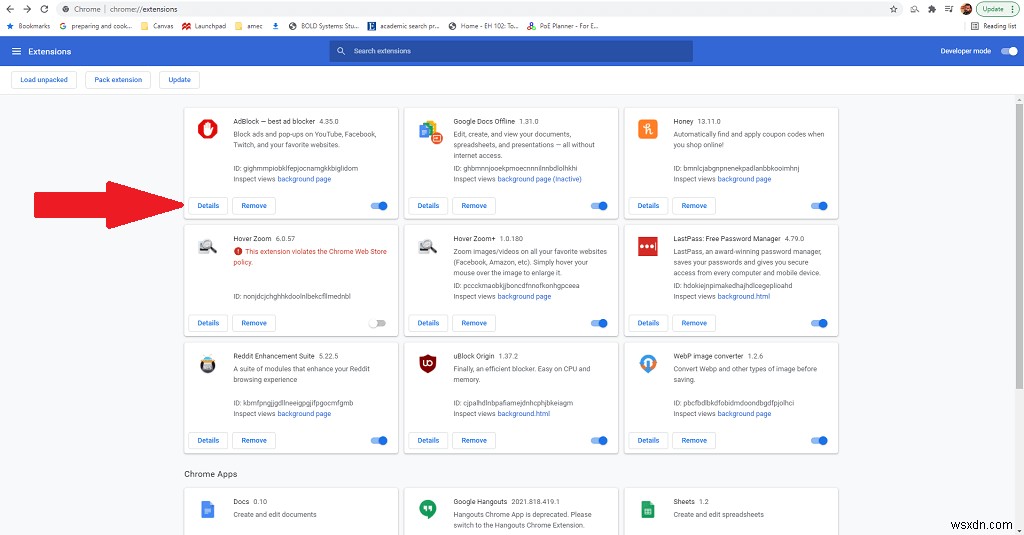Click the Update extensions button
The height and width of the screenshot is (535, 1024).
pyautogui.click(x=180, y=80)
